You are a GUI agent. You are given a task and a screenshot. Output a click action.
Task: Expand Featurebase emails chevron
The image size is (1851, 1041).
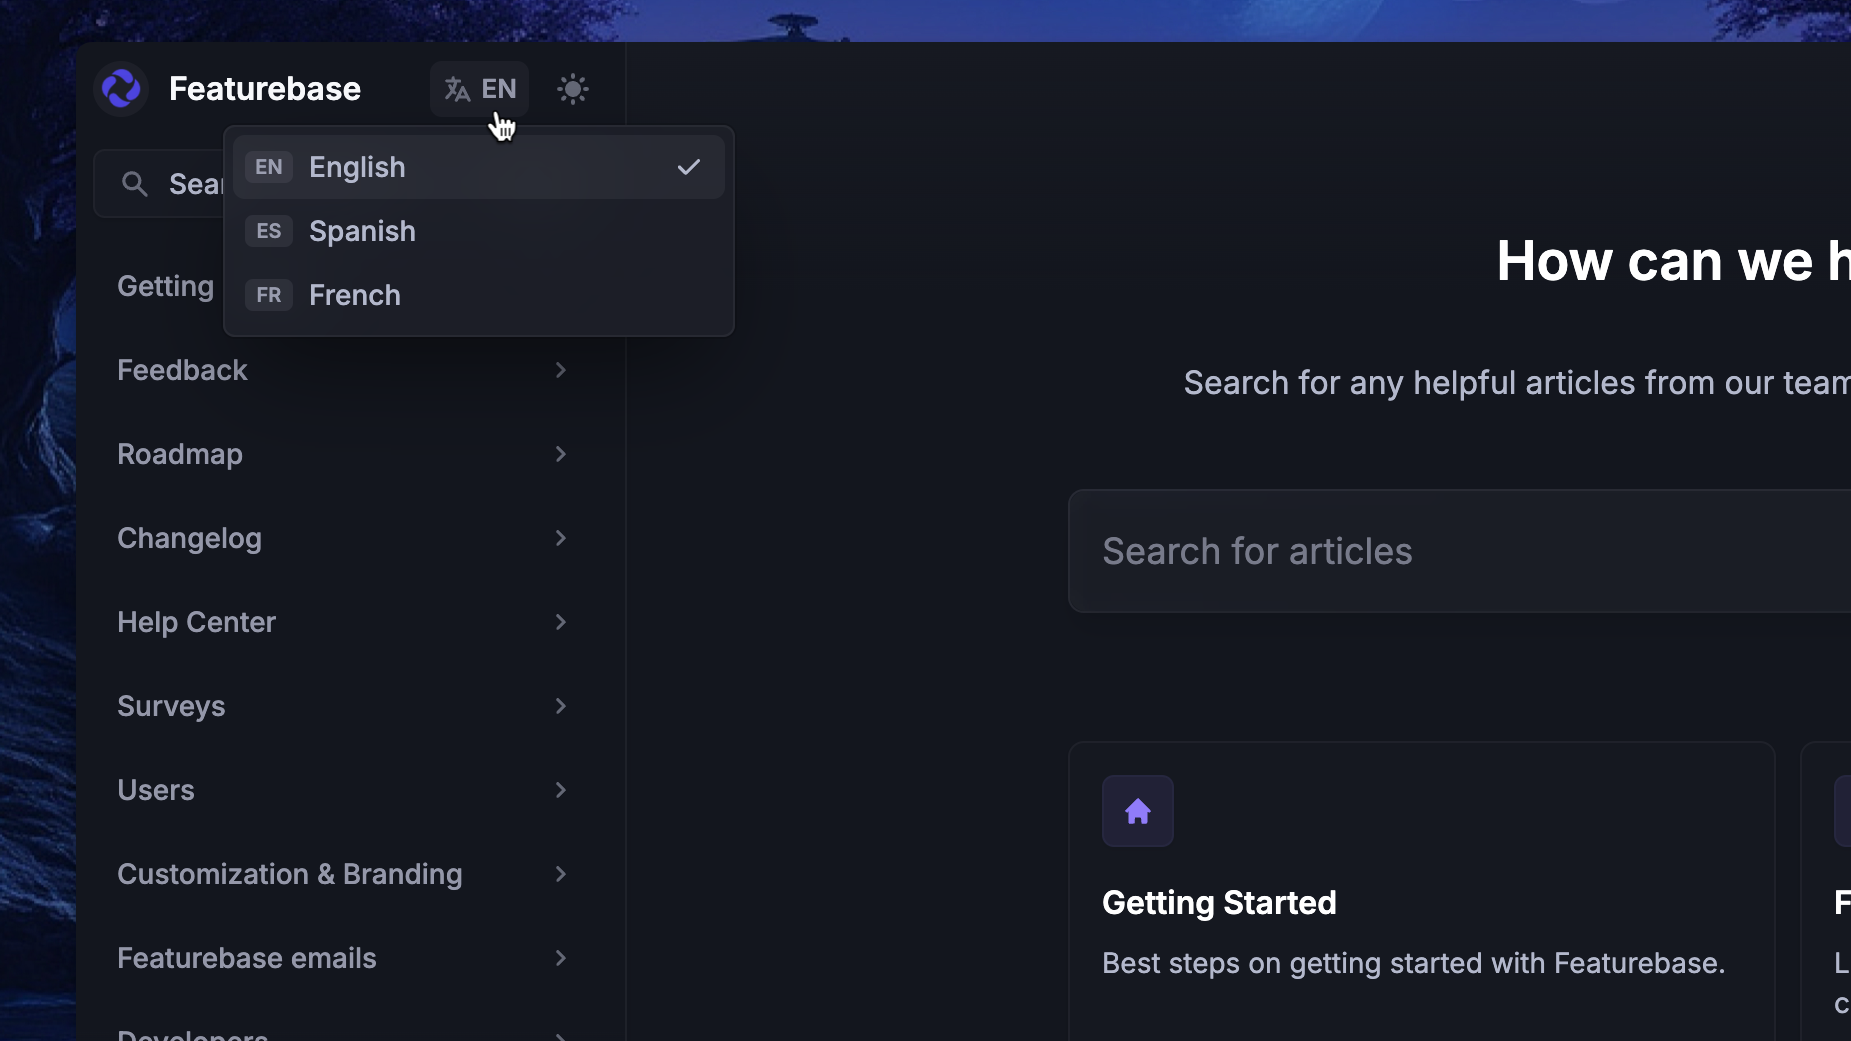[x=561, y=958]
